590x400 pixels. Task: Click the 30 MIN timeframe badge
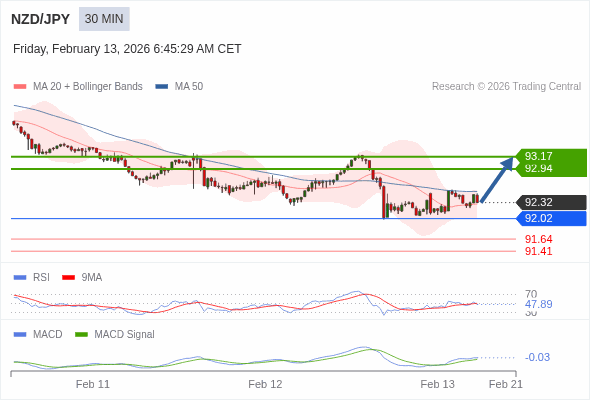coord(104,19)
